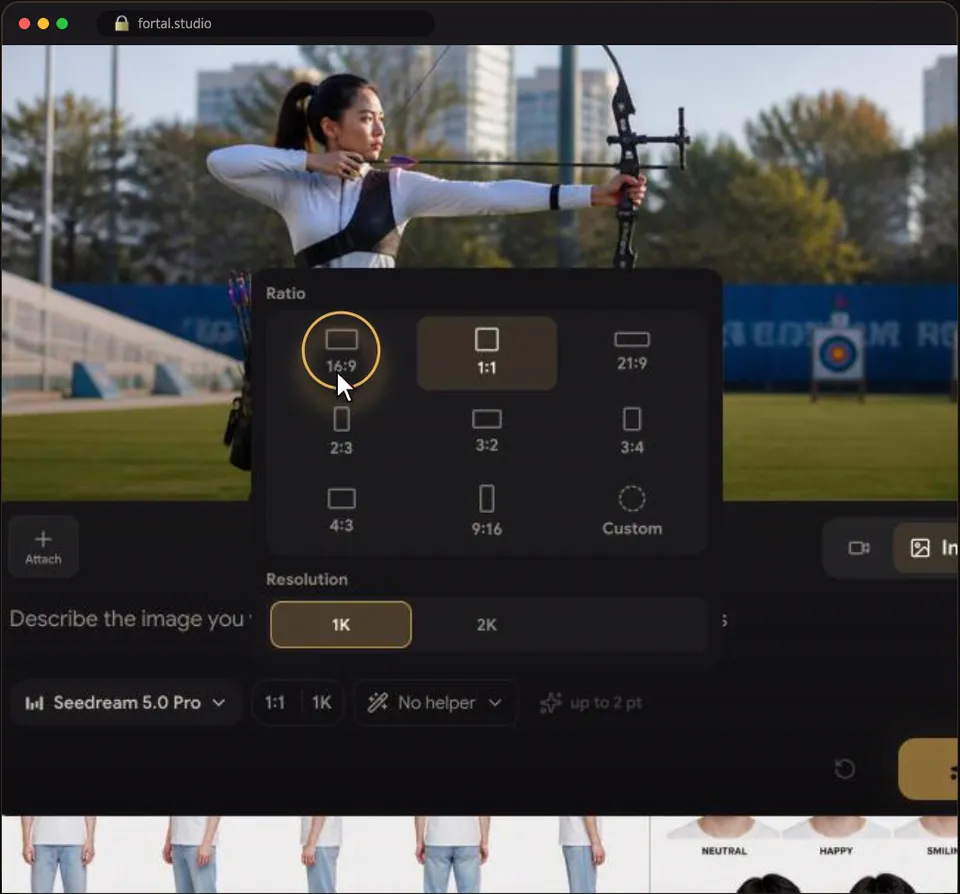Screen dimensions: 960x894
Task: Choose the 3:4 ratio option
Action: (632, 432)
